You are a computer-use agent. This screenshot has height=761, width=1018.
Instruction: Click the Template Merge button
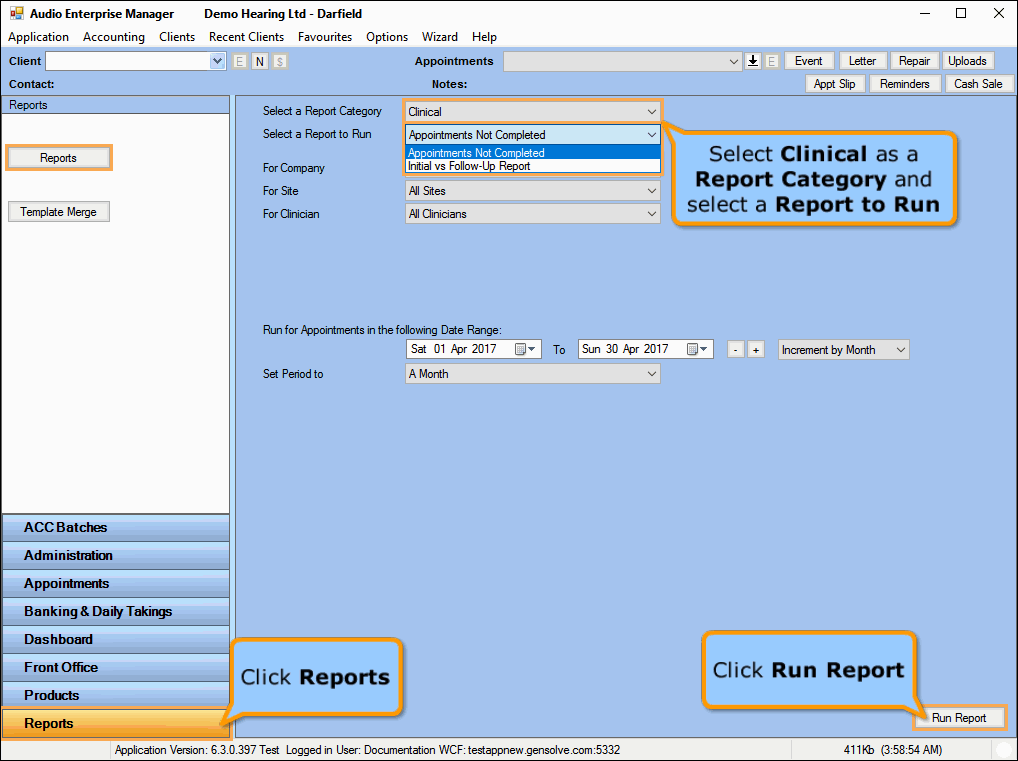coord(59,212)
